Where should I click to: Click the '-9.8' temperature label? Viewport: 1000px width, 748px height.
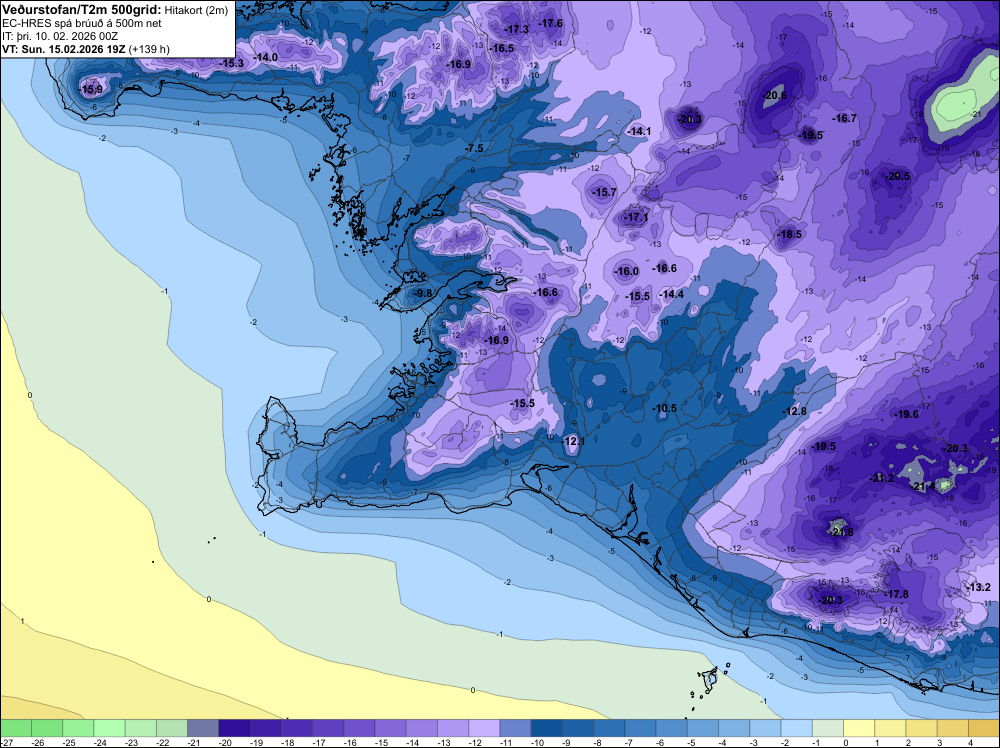pyautogui.click(x=422, y=293)
